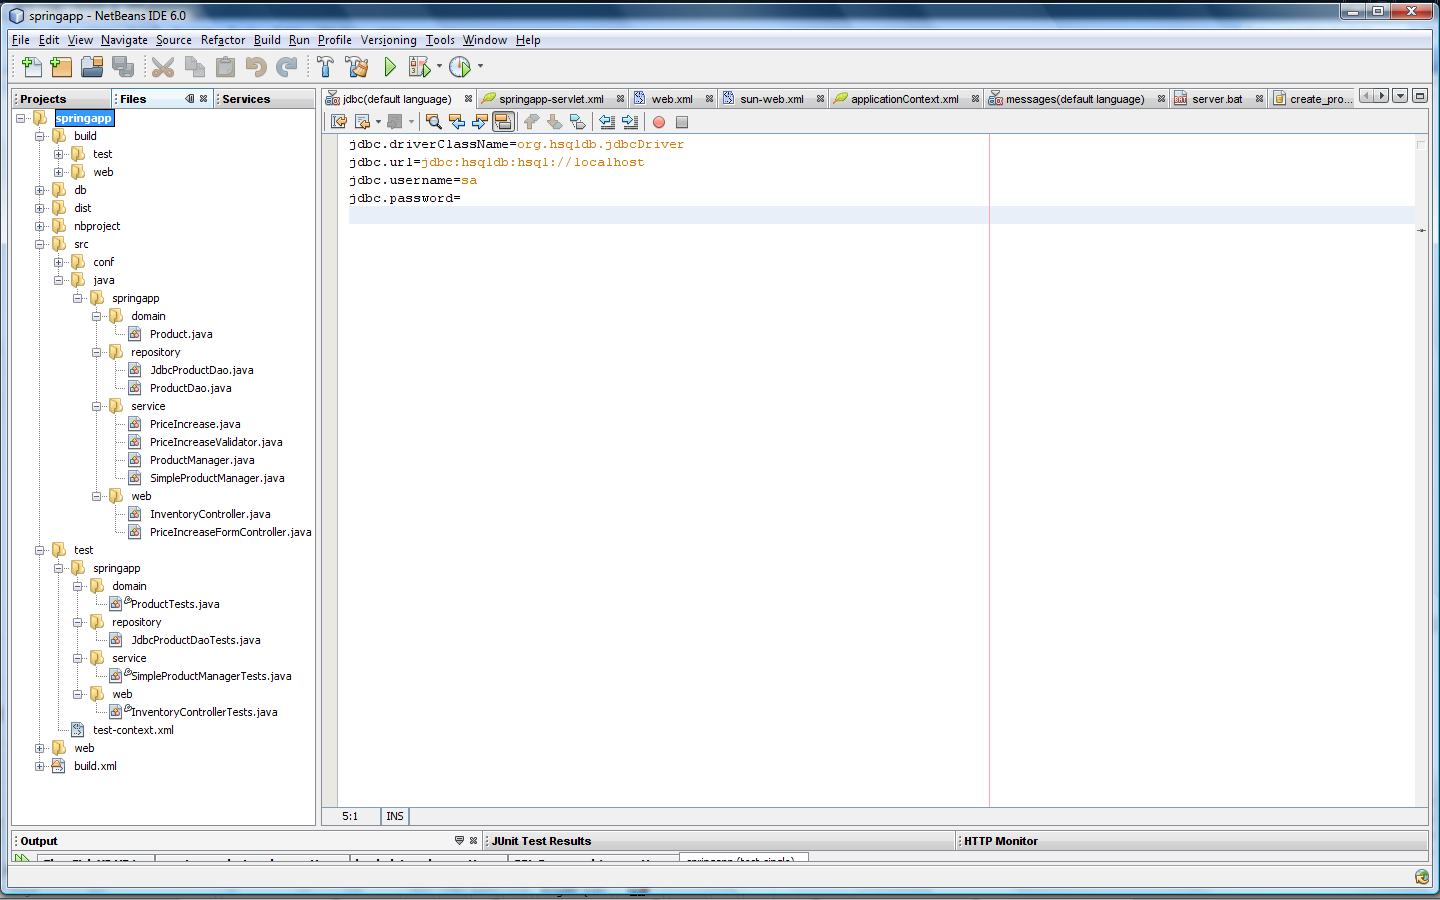Switch to the applicationContext.xml tab
The width and height of the screenshot is (1440, 900).
pos(904,99)
